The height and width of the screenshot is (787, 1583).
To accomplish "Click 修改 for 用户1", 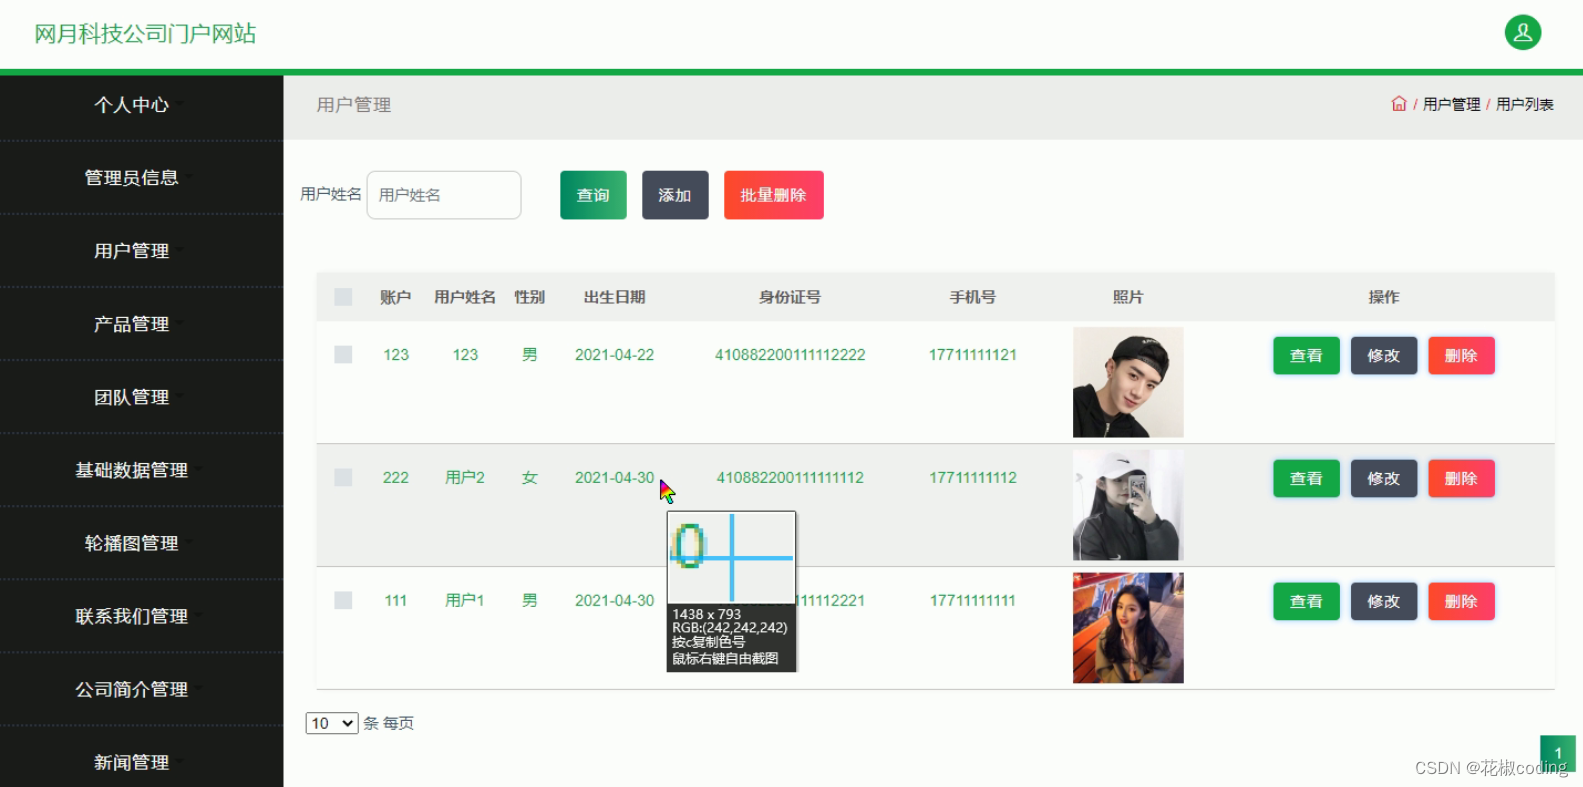I will 1384,601.
